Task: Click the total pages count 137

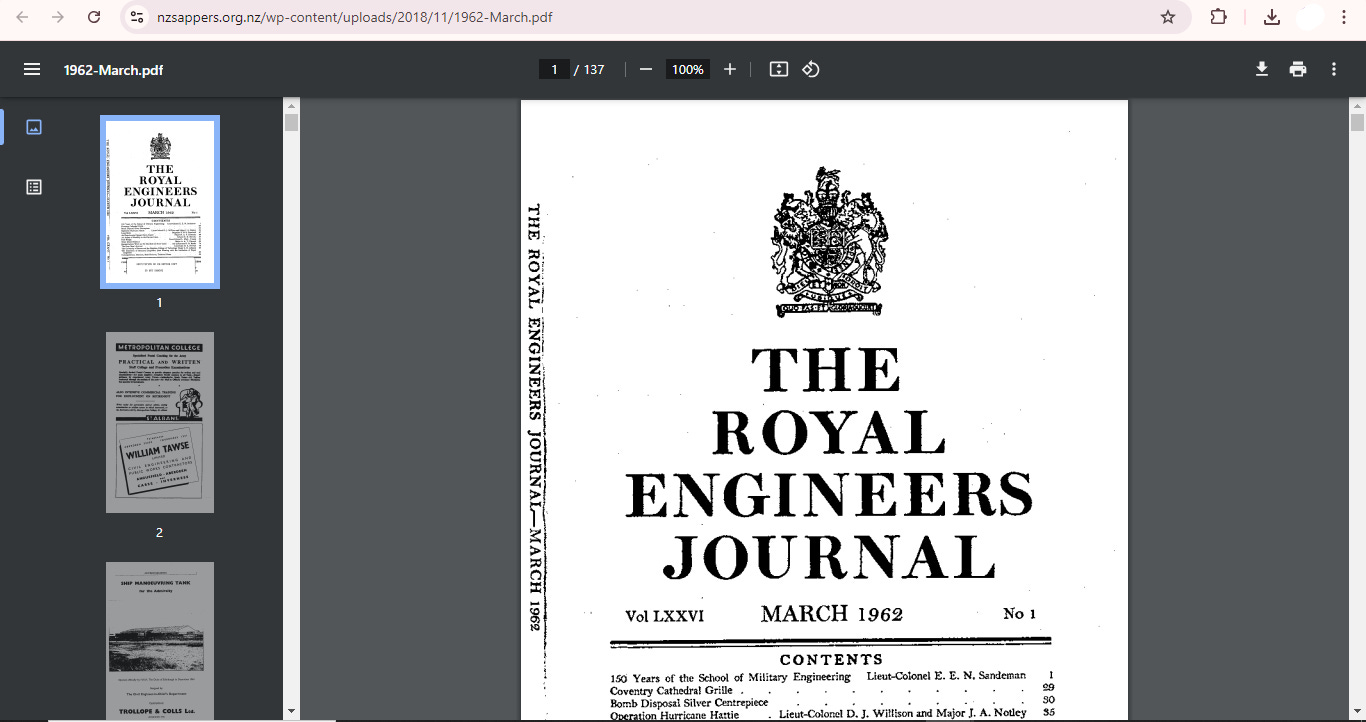Action: pos(594,70)
